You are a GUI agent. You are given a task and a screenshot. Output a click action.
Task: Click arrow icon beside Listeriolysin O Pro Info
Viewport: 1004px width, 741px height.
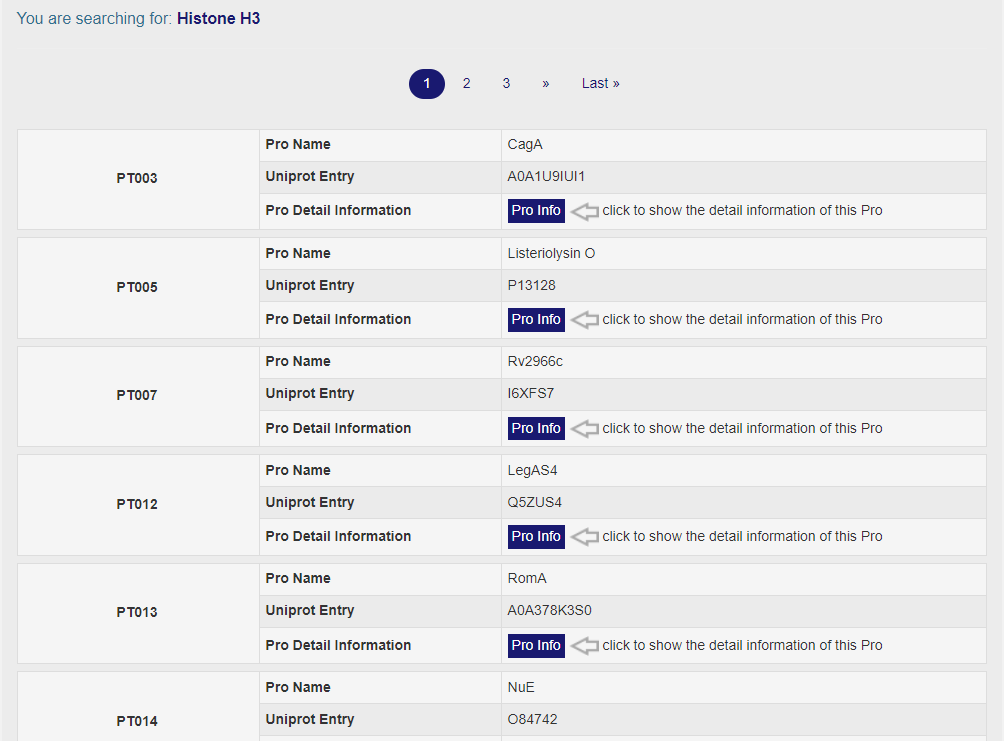[584, 320]
